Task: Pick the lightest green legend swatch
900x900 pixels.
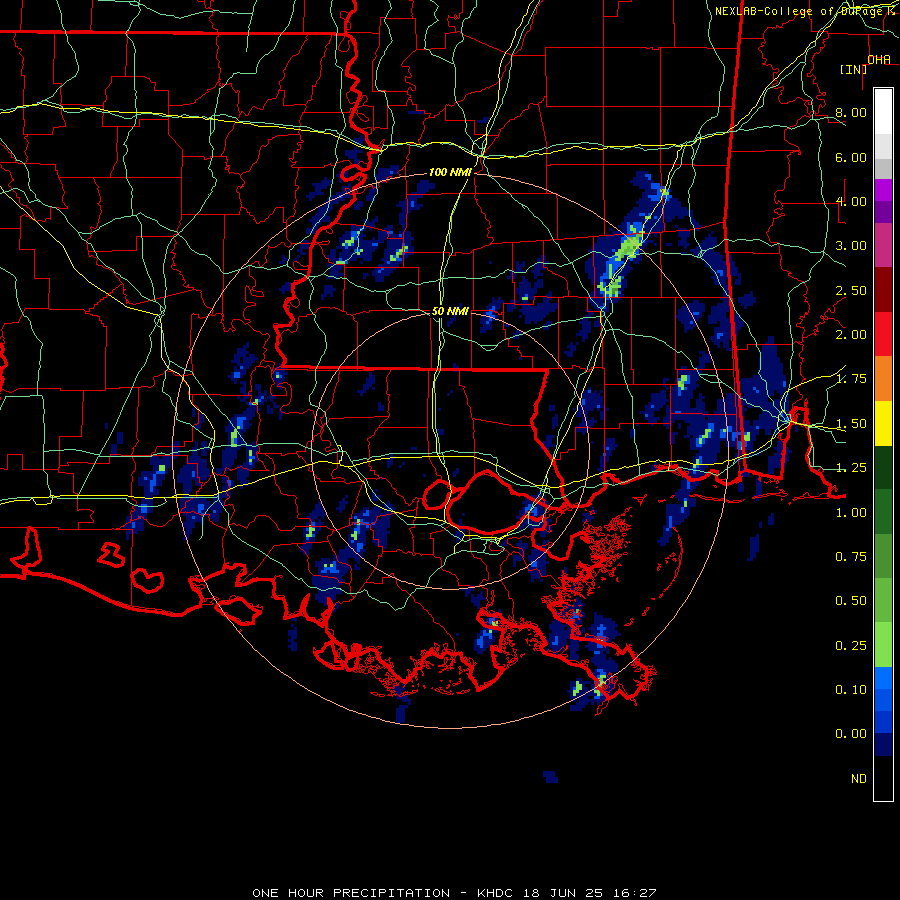Action: [x=883, y=645]
